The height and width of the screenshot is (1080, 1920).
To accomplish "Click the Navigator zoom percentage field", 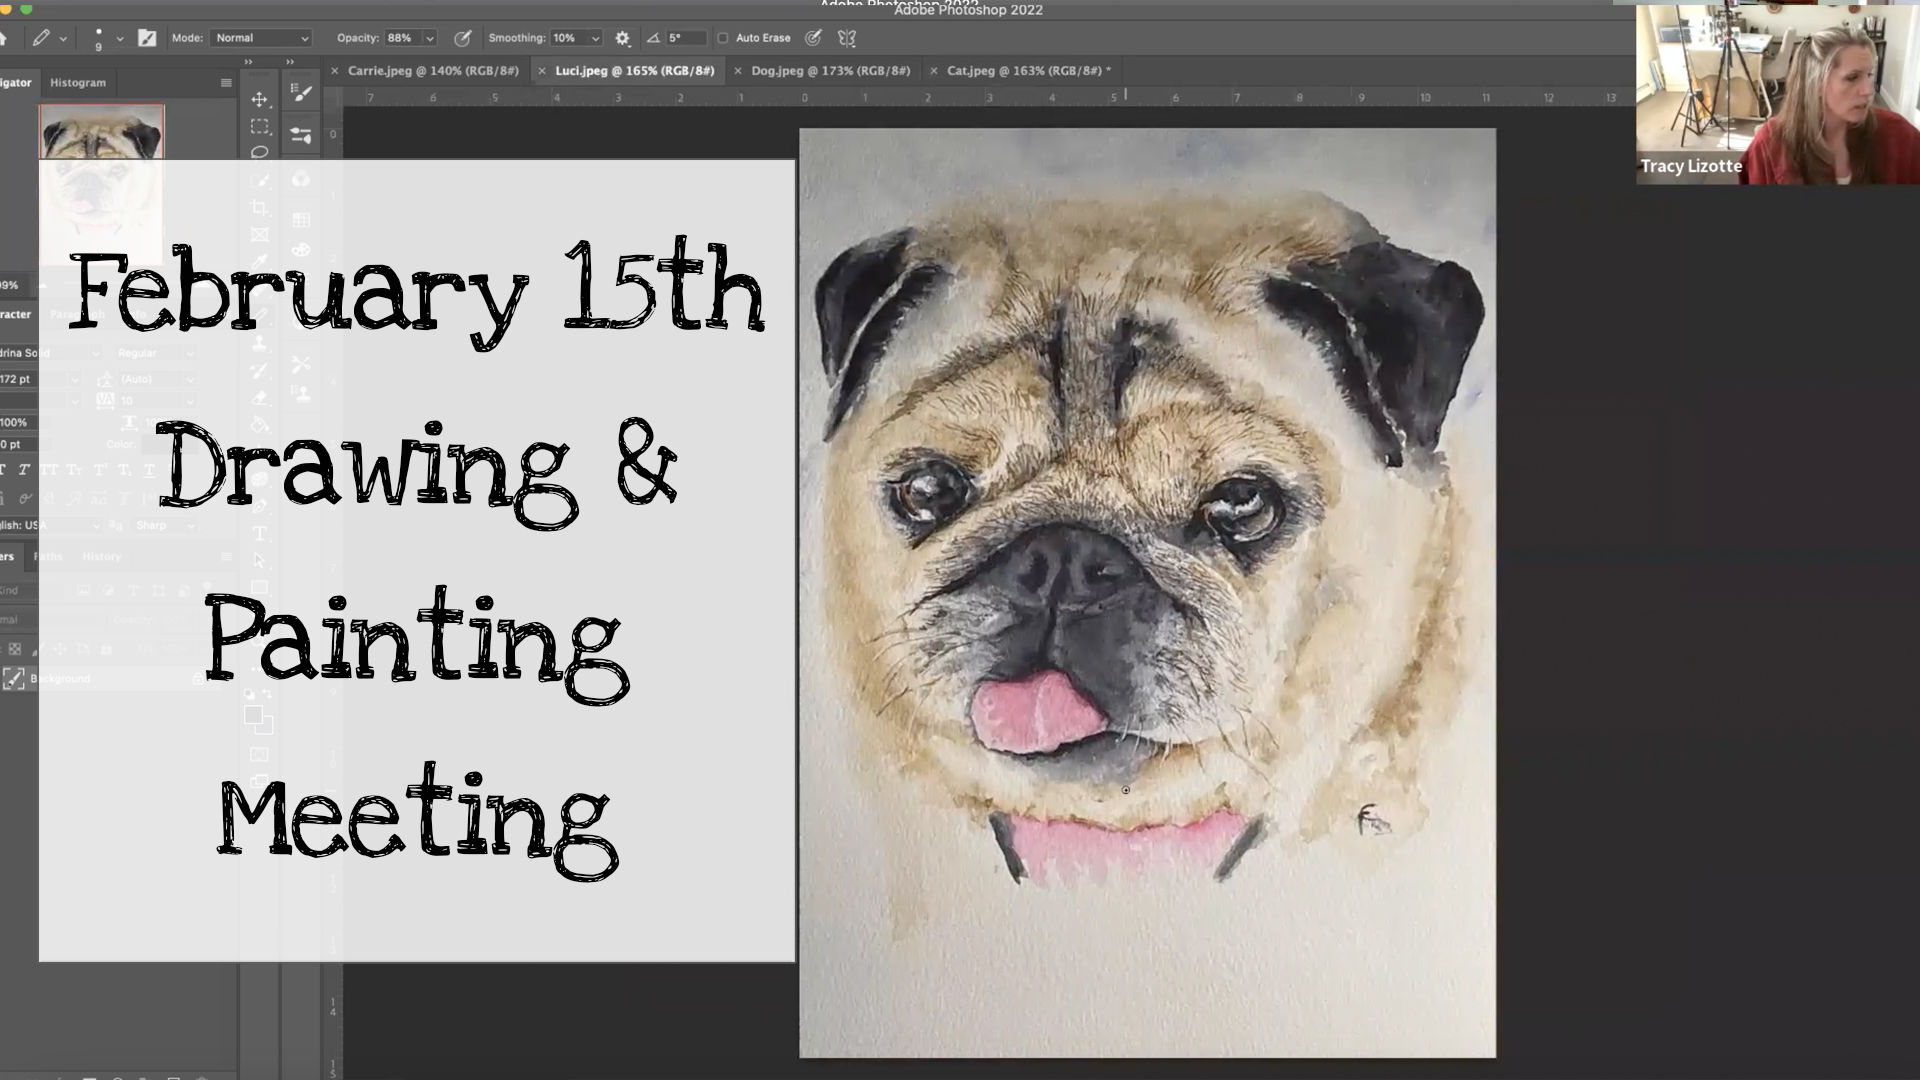I will coord(12,285).
